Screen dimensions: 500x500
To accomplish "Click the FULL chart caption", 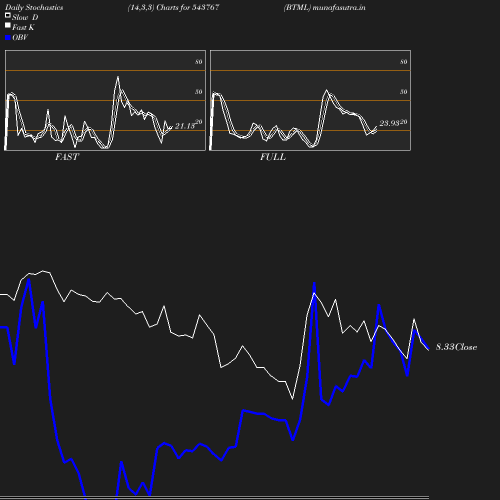I will point(273,157).
